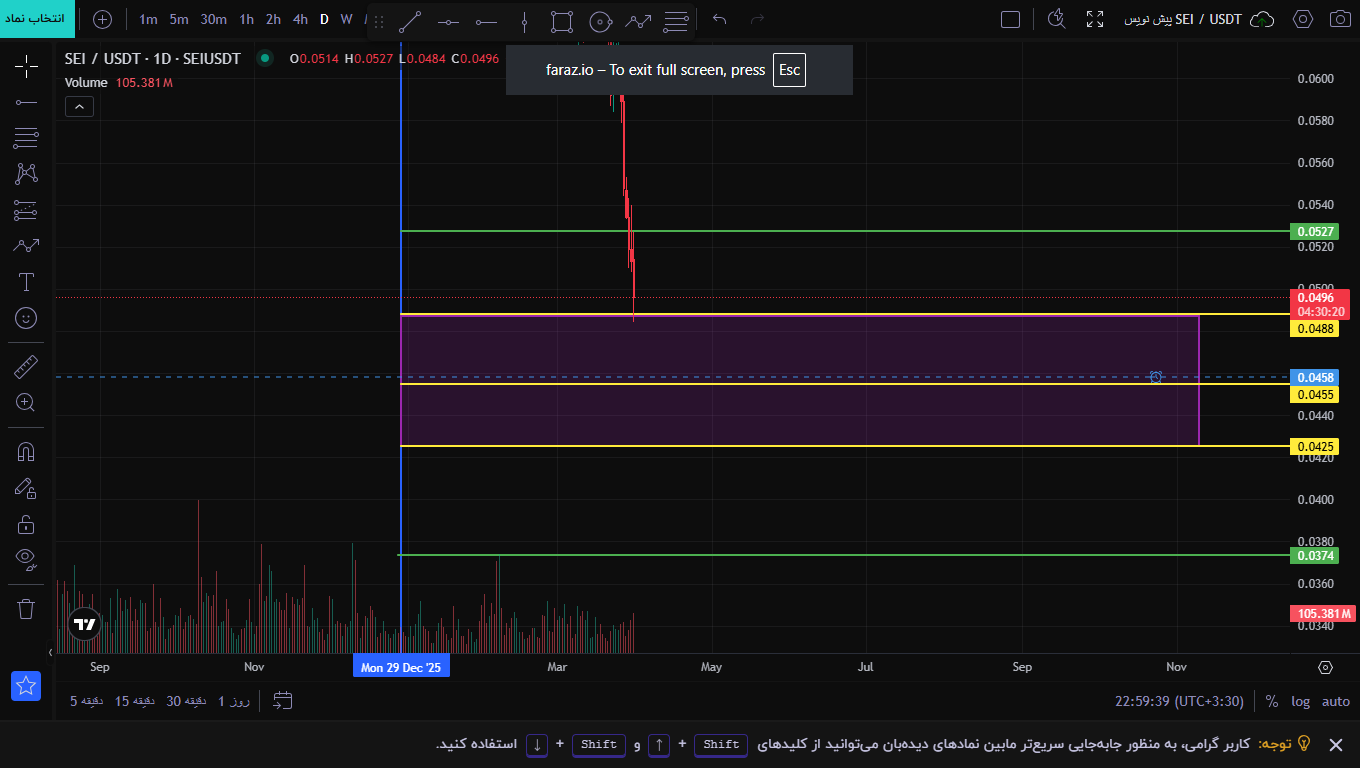Select the polyline path tool in floating toolbar
The width and height of the screenshot is (1360, 768).
click(x=638, y=20)
